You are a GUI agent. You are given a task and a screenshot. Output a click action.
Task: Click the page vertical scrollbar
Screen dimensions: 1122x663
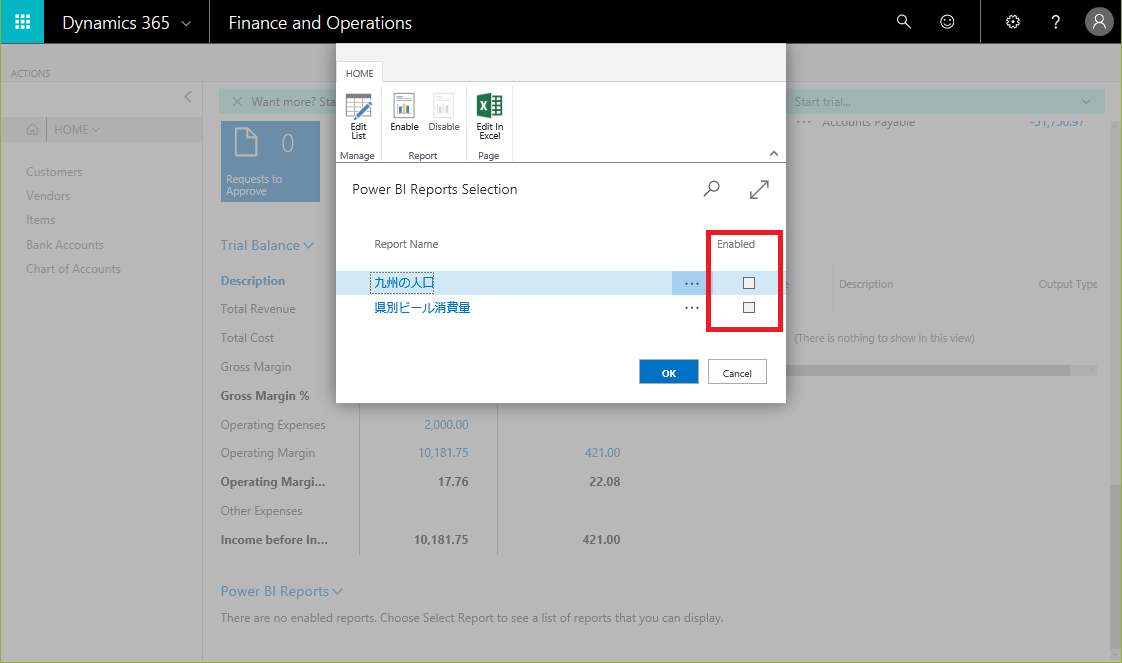point(1115,569)
